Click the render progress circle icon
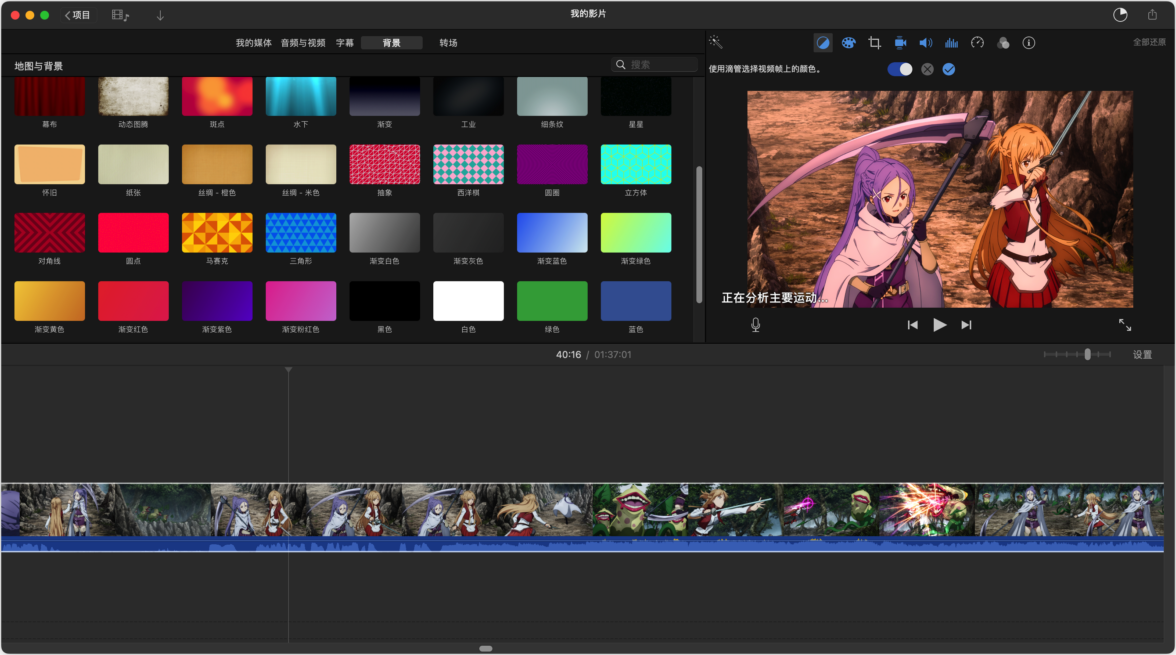 click(x=1120, y=15)
